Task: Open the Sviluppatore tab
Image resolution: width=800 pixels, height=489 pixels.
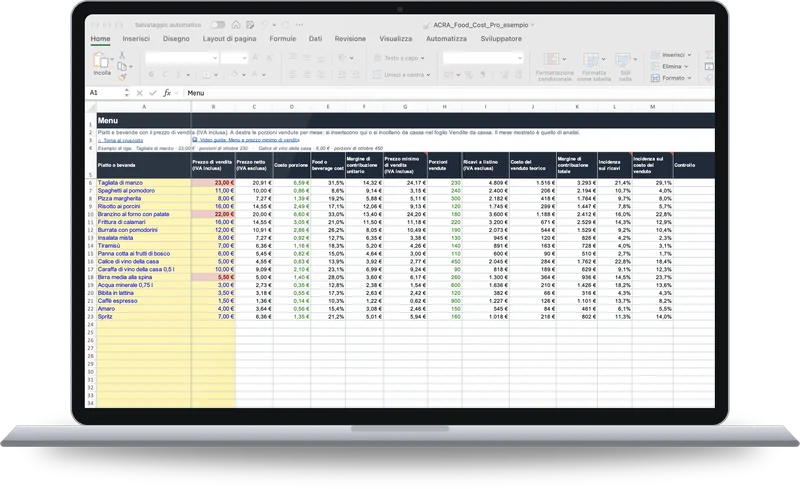Action: coord(501,38)
